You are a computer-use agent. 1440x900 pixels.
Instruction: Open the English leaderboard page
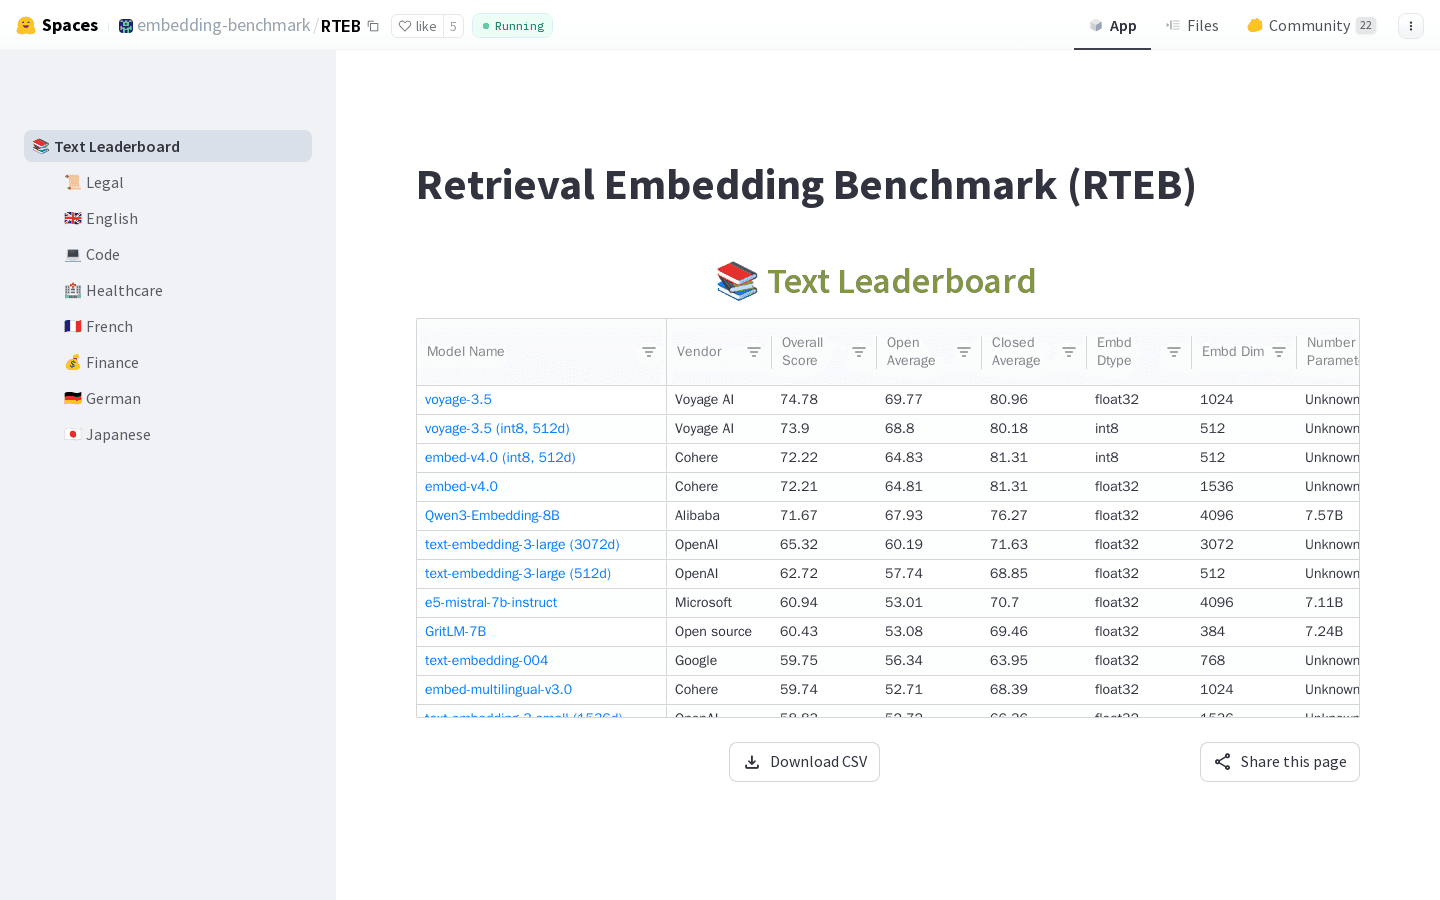pos(101,218)
